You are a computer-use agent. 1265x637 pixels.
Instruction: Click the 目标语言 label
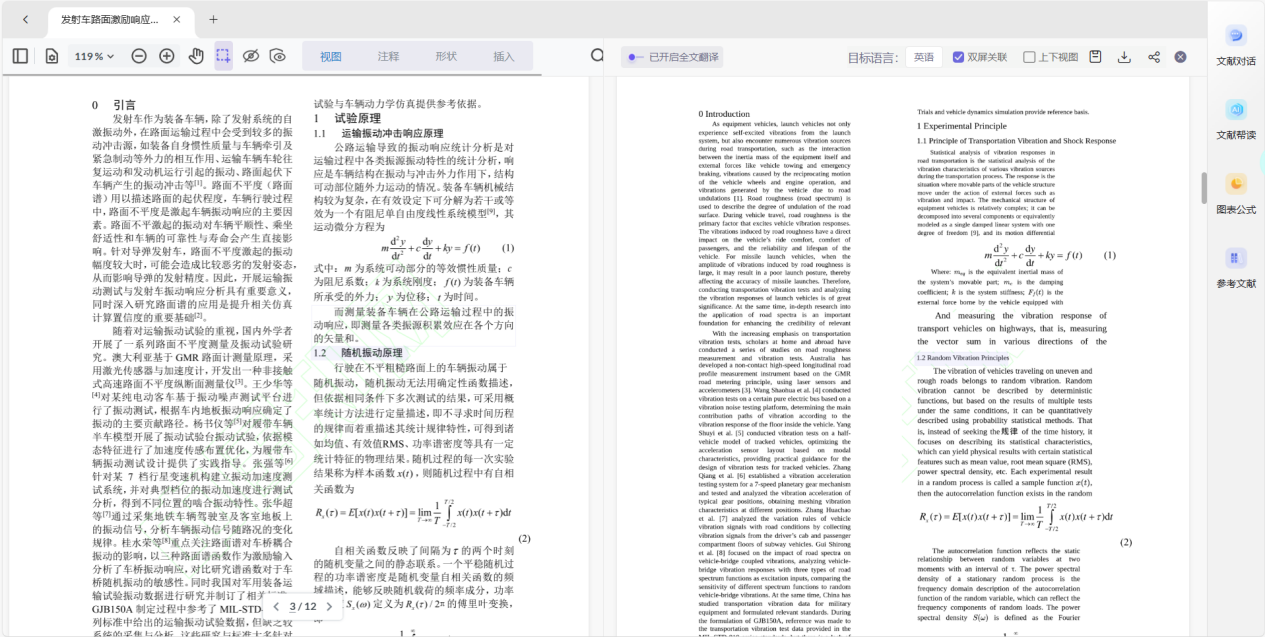(x=874, y=57)
